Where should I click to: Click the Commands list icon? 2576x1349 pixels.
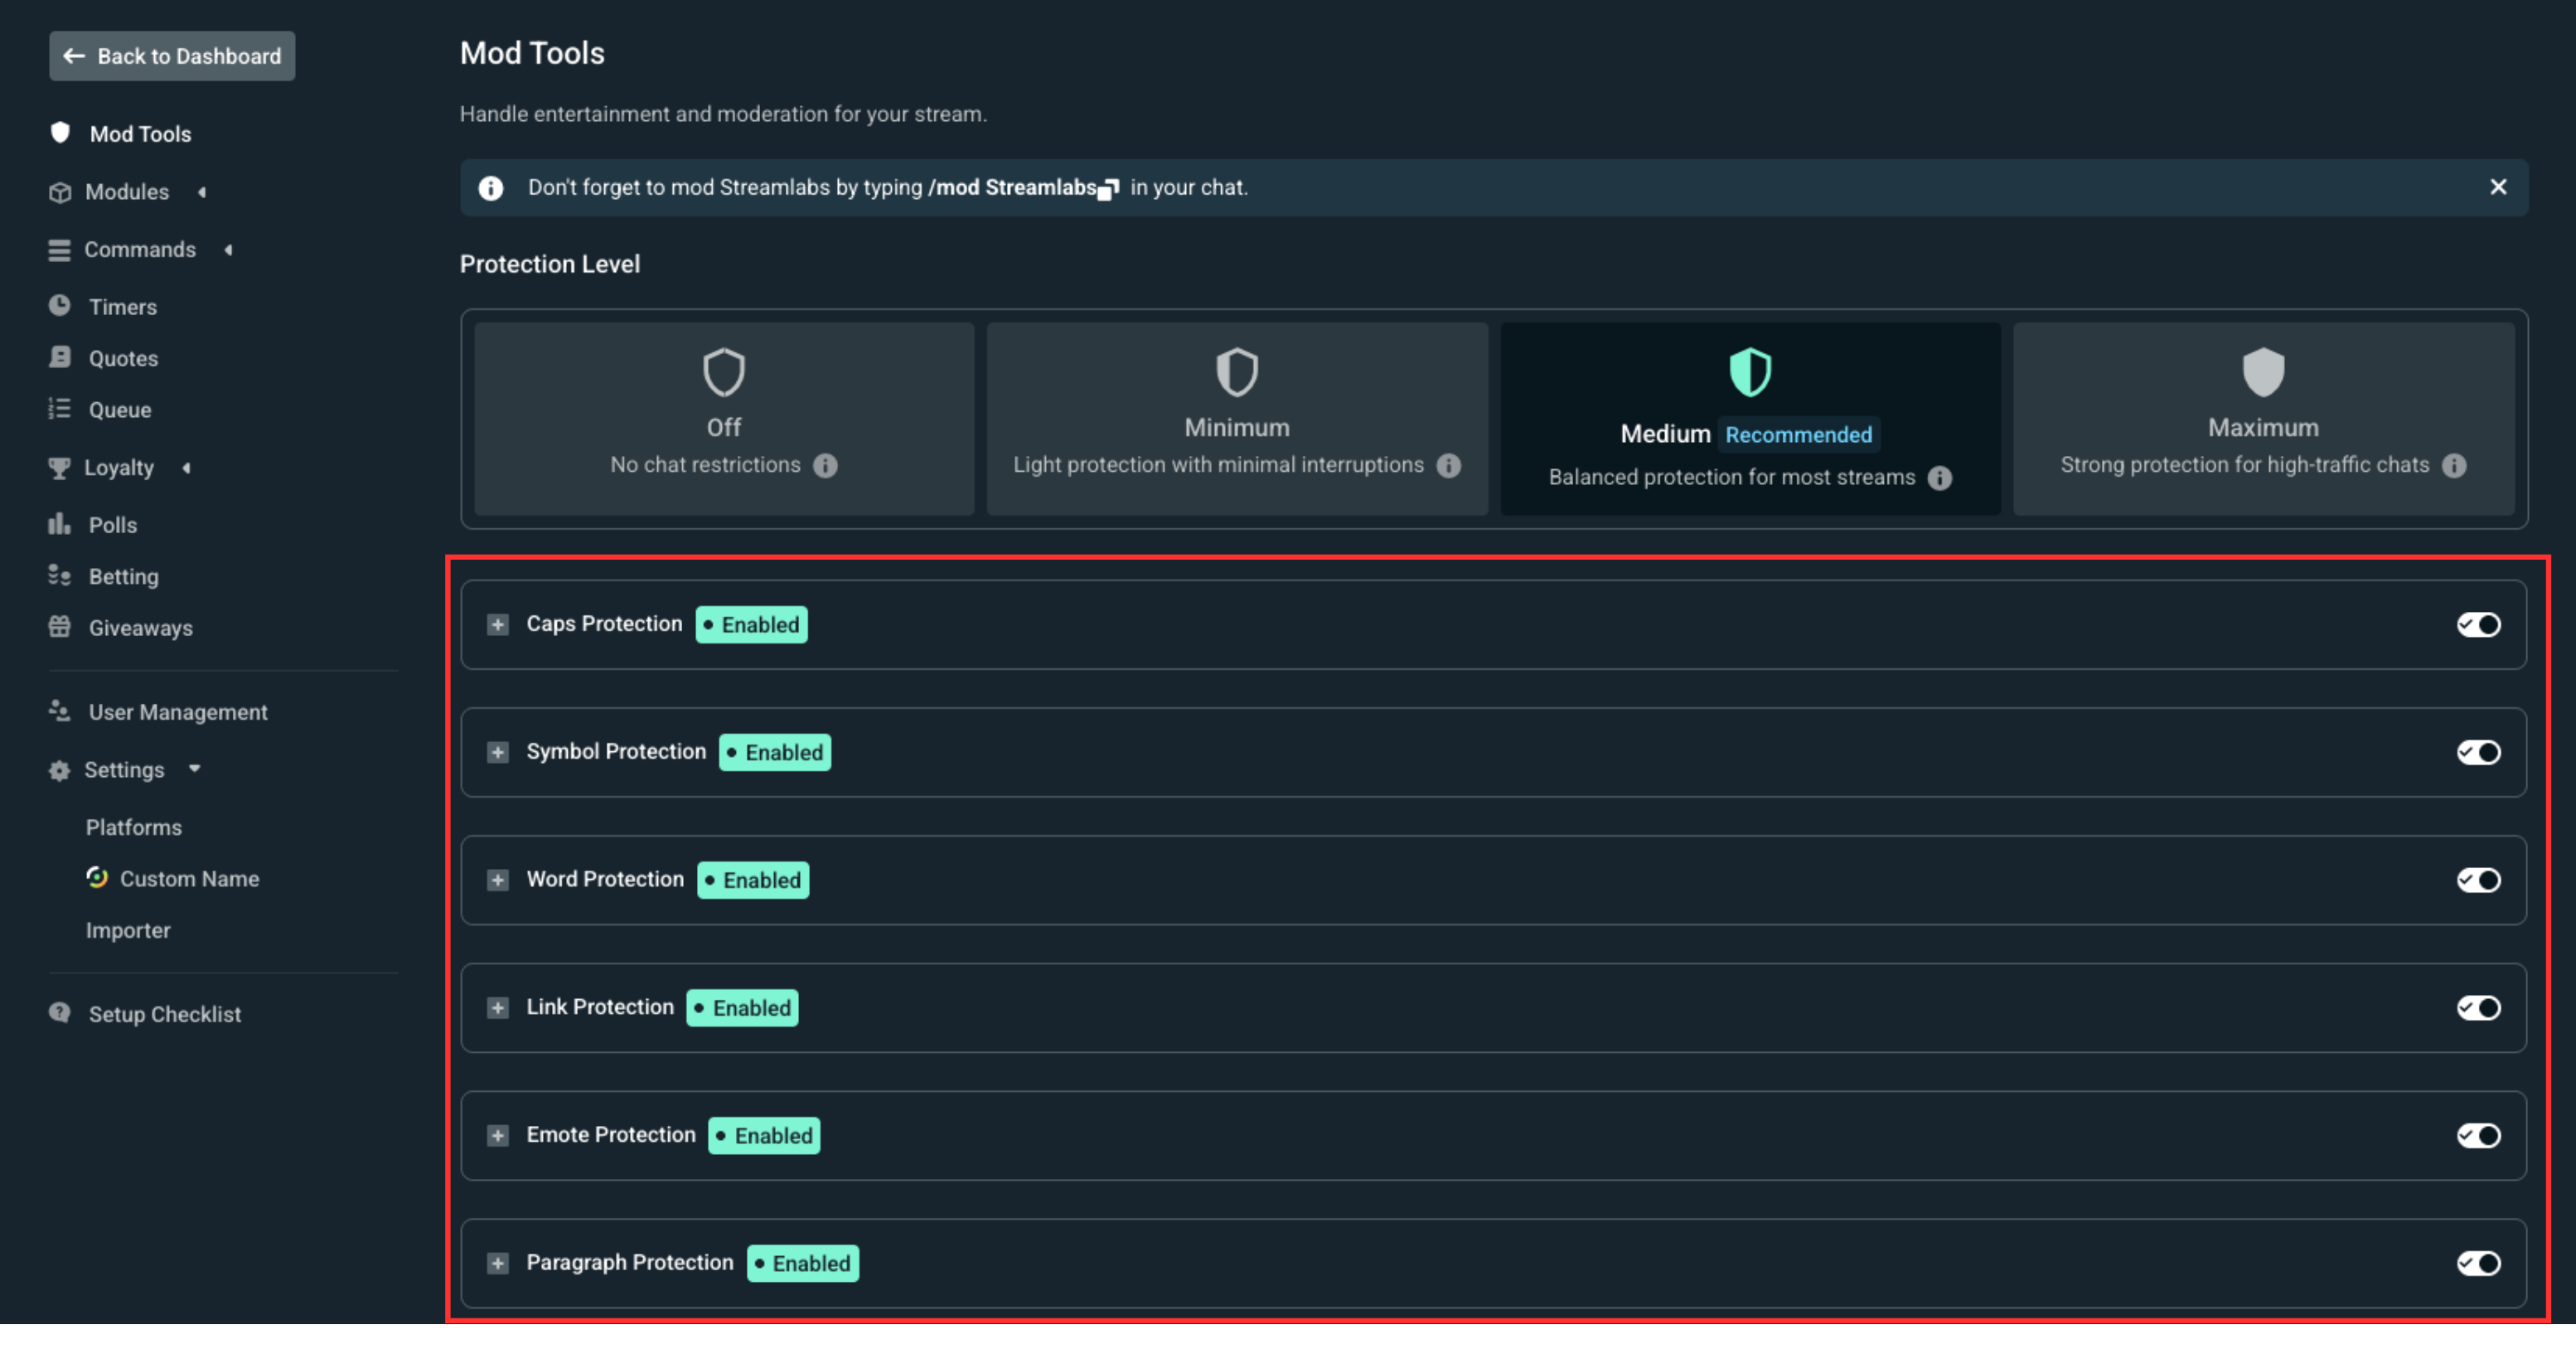tap(60, 250)
